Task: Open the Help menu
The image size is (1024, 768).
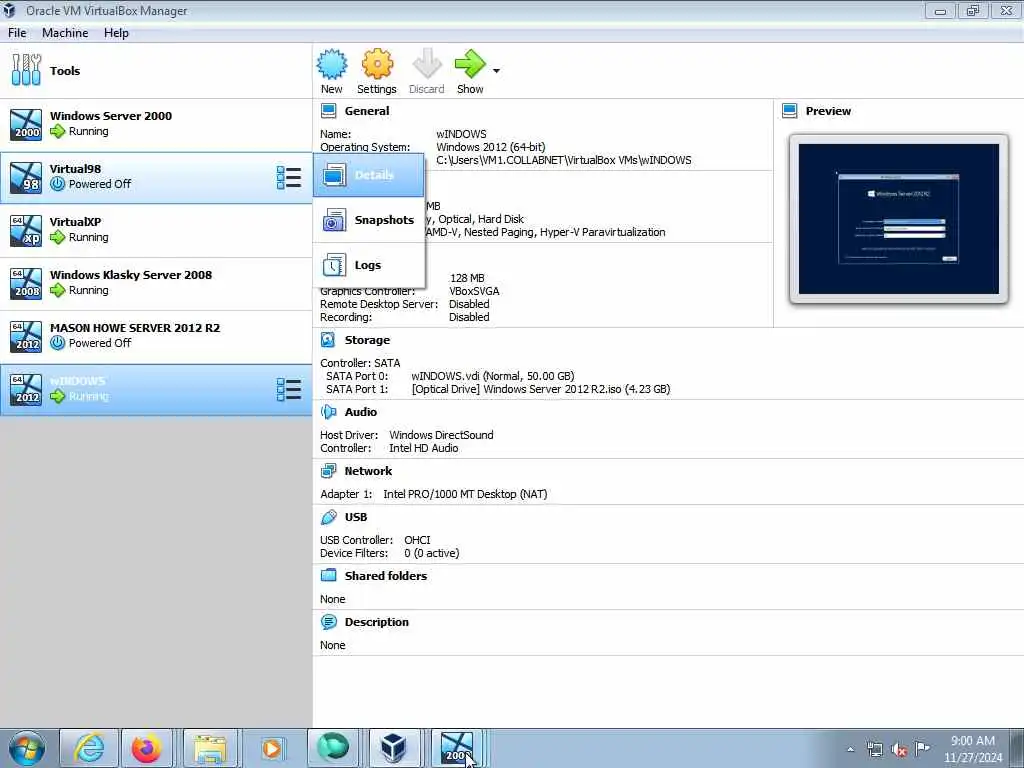Action: coord(116,33)
